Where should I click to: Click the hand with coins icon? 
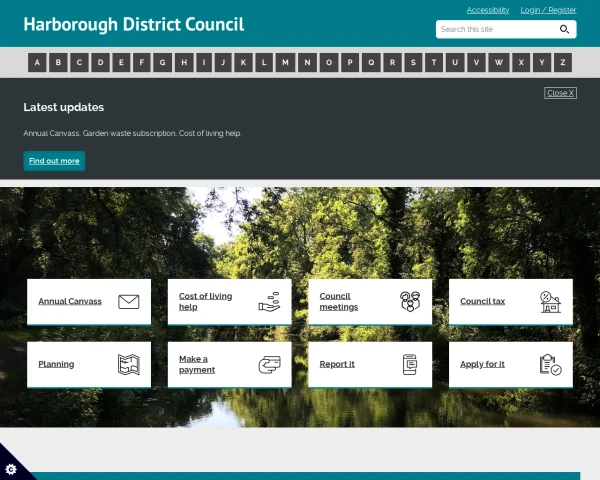pyautogui.click(x=269, y=302)
